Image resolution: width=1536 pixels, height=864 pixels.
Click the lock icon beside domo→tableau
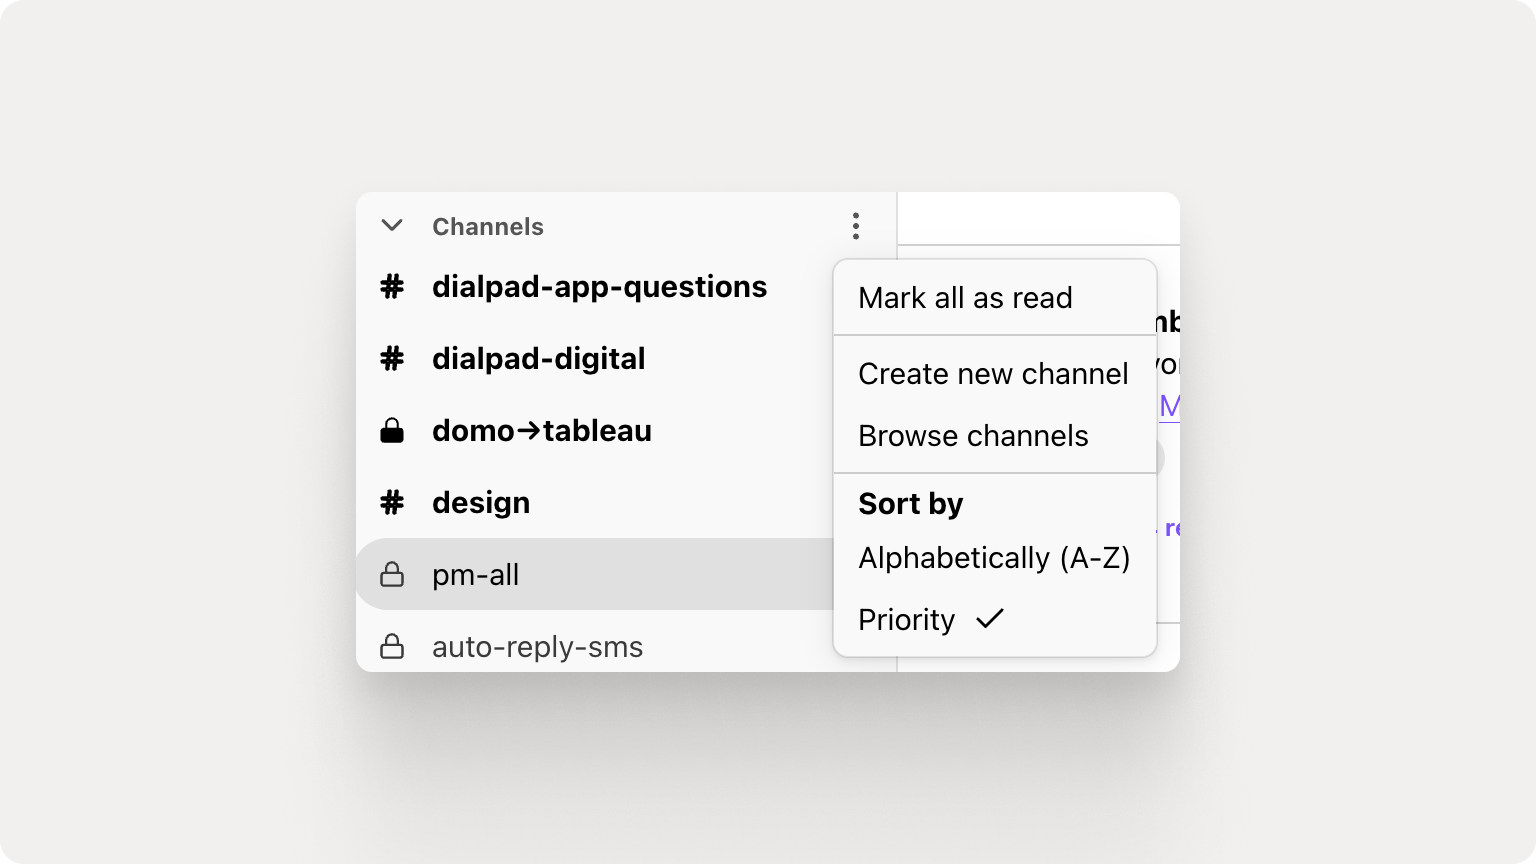click(391, 431)
